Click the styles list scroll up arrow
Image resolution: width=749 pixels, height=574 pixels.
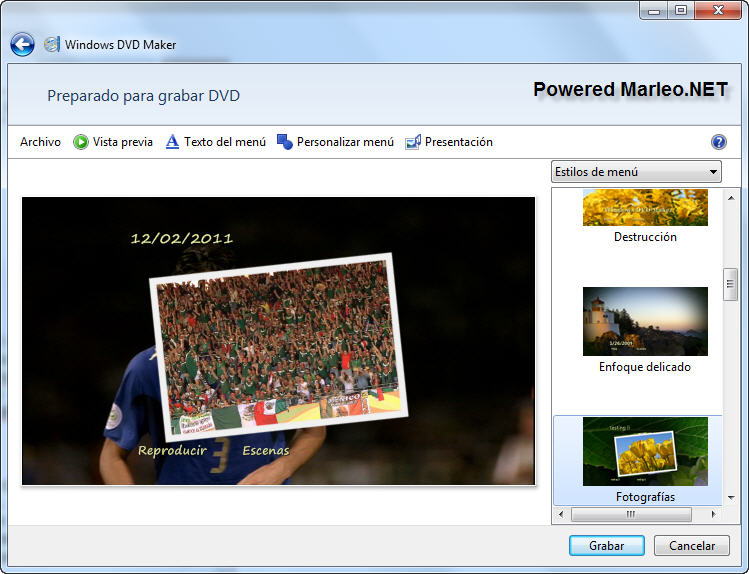[731, 197]
